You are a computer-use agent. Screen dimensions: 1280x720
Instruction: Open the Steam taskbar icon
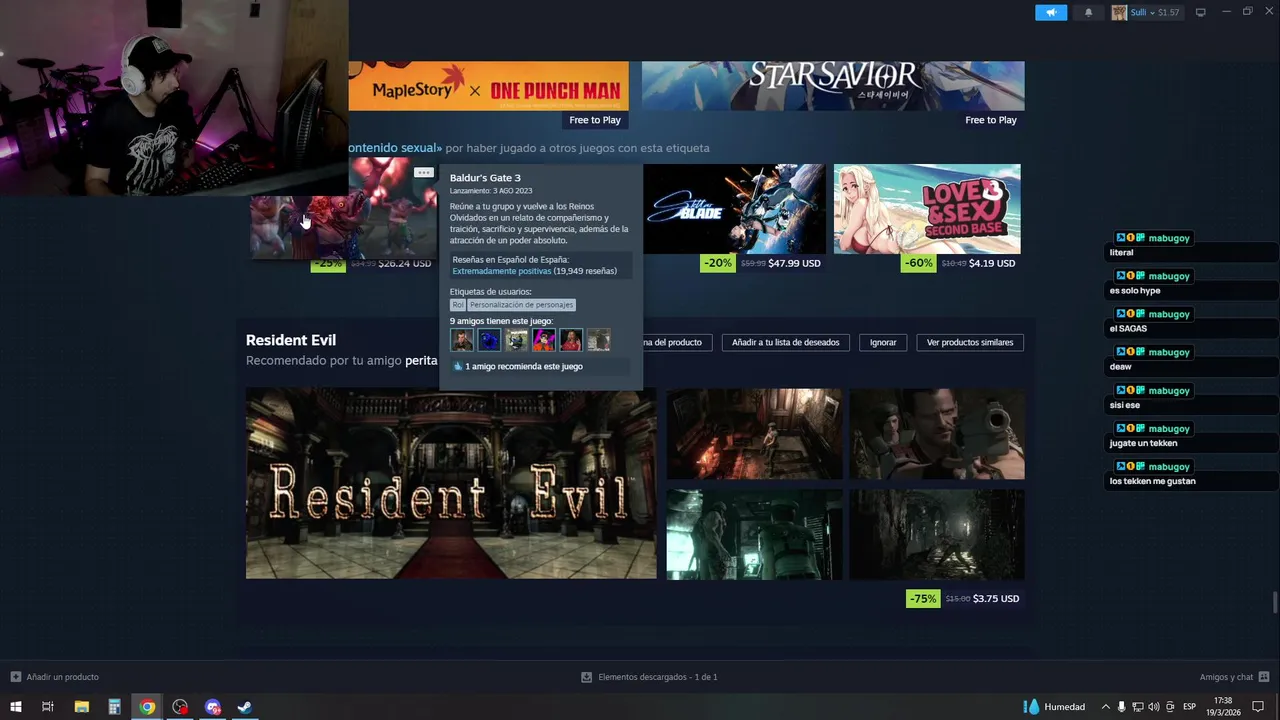tap(244, 707)
